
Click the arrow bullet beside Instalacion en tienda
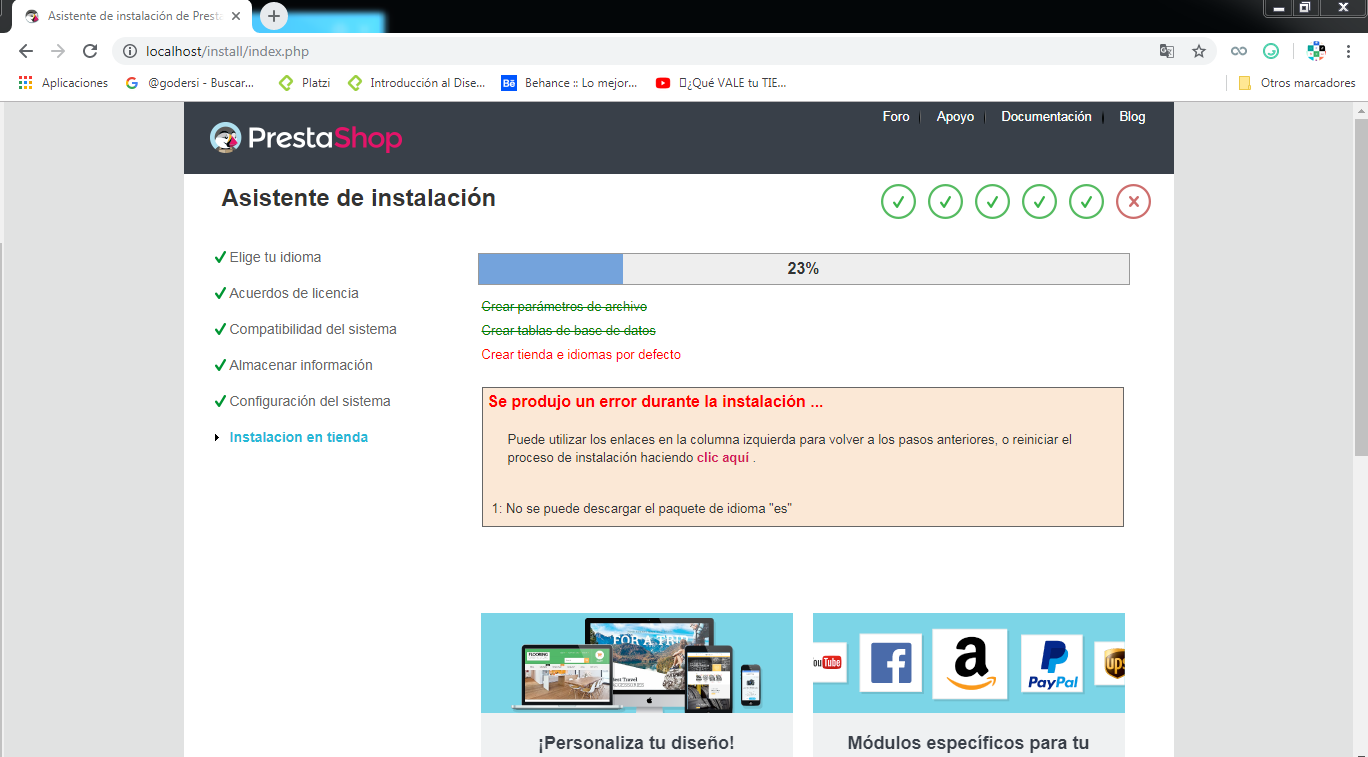pos(217,438)
